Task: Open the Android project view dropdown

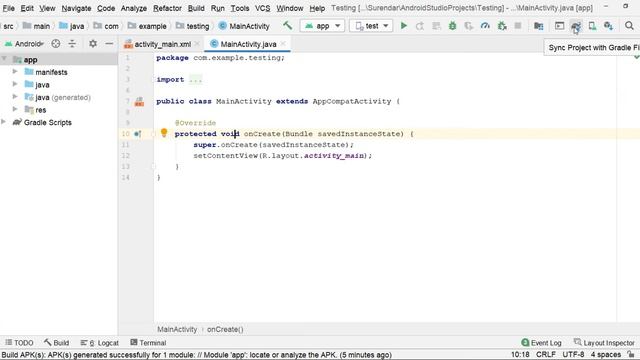Action: pyautogui.click(x=24, y=43)
